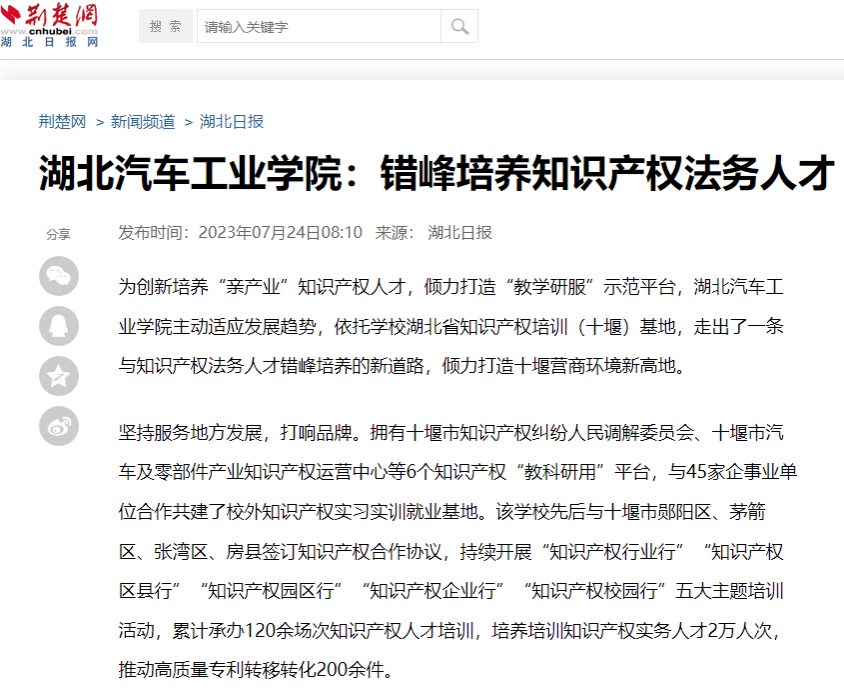Go to 新闻频道 breadcrumb link
This screenshot has height=697, width=844.
143,121
